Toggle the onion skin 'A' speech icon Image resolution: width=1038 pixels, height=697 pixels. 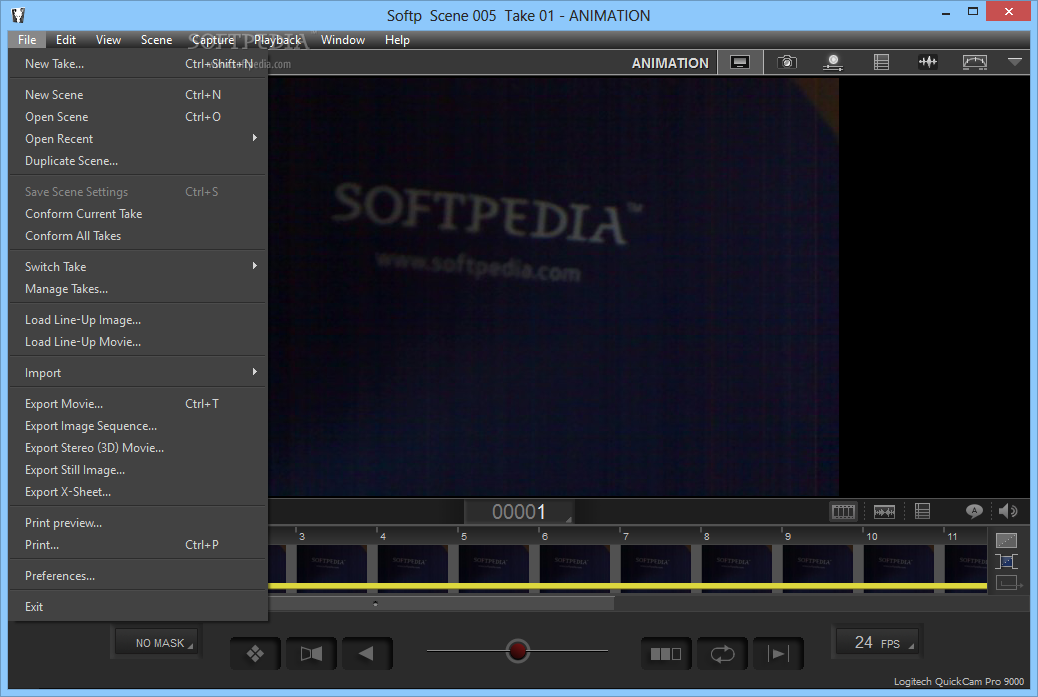[974, 510]
